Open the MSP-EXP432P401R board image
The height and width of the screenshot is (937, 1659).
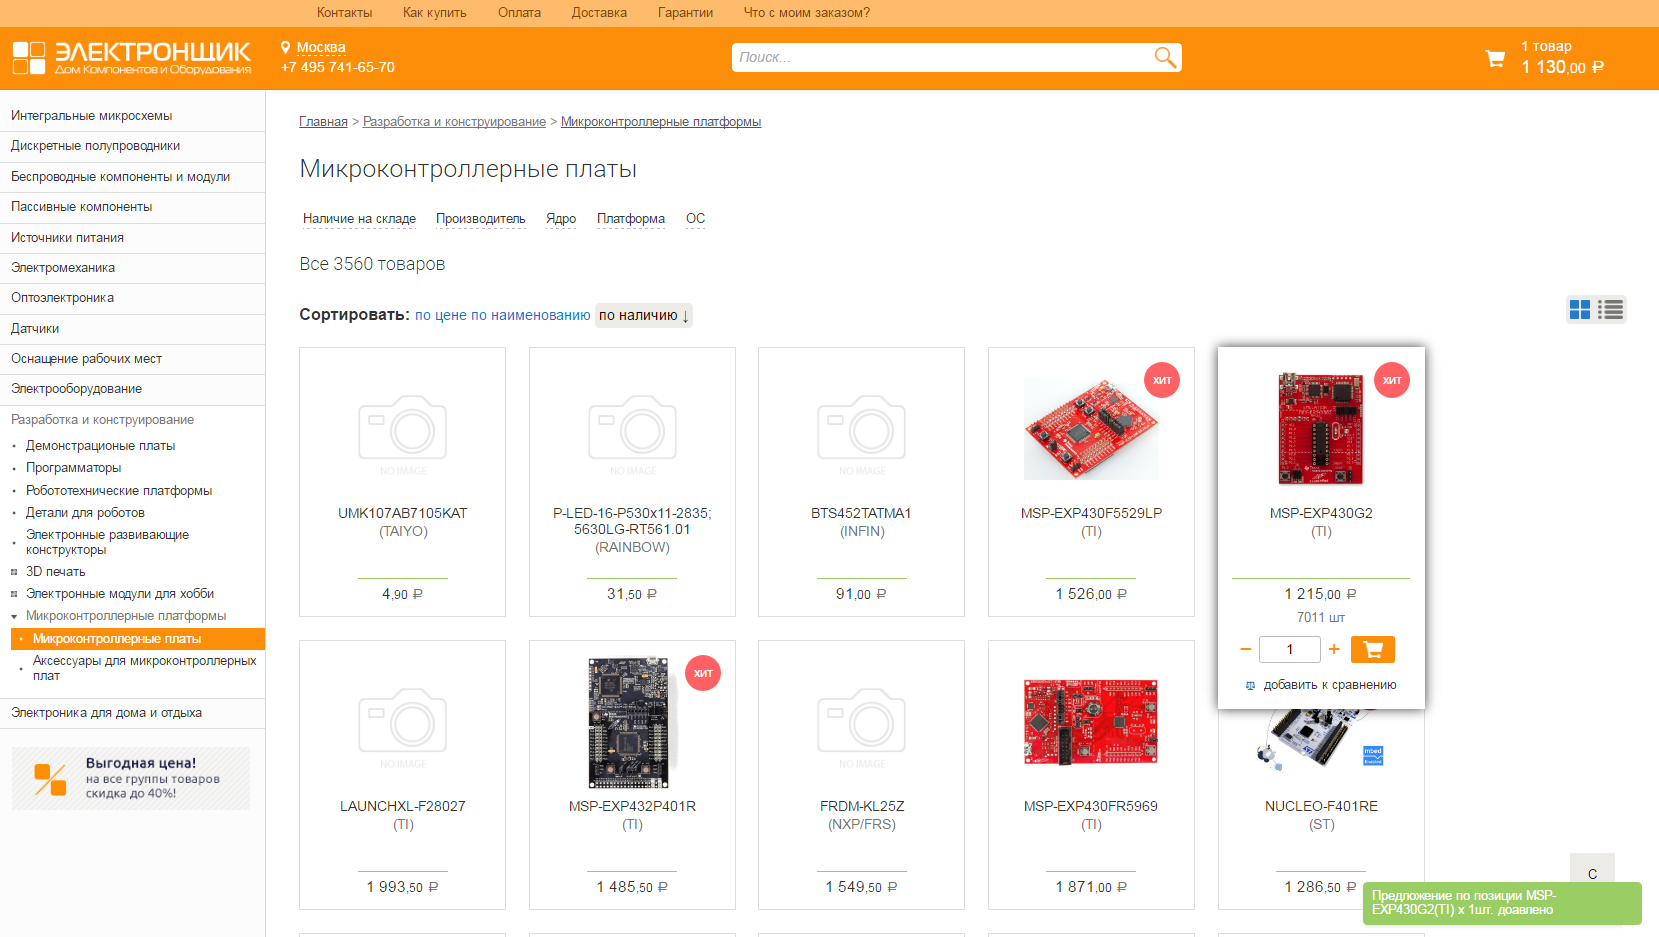point(630,722)
